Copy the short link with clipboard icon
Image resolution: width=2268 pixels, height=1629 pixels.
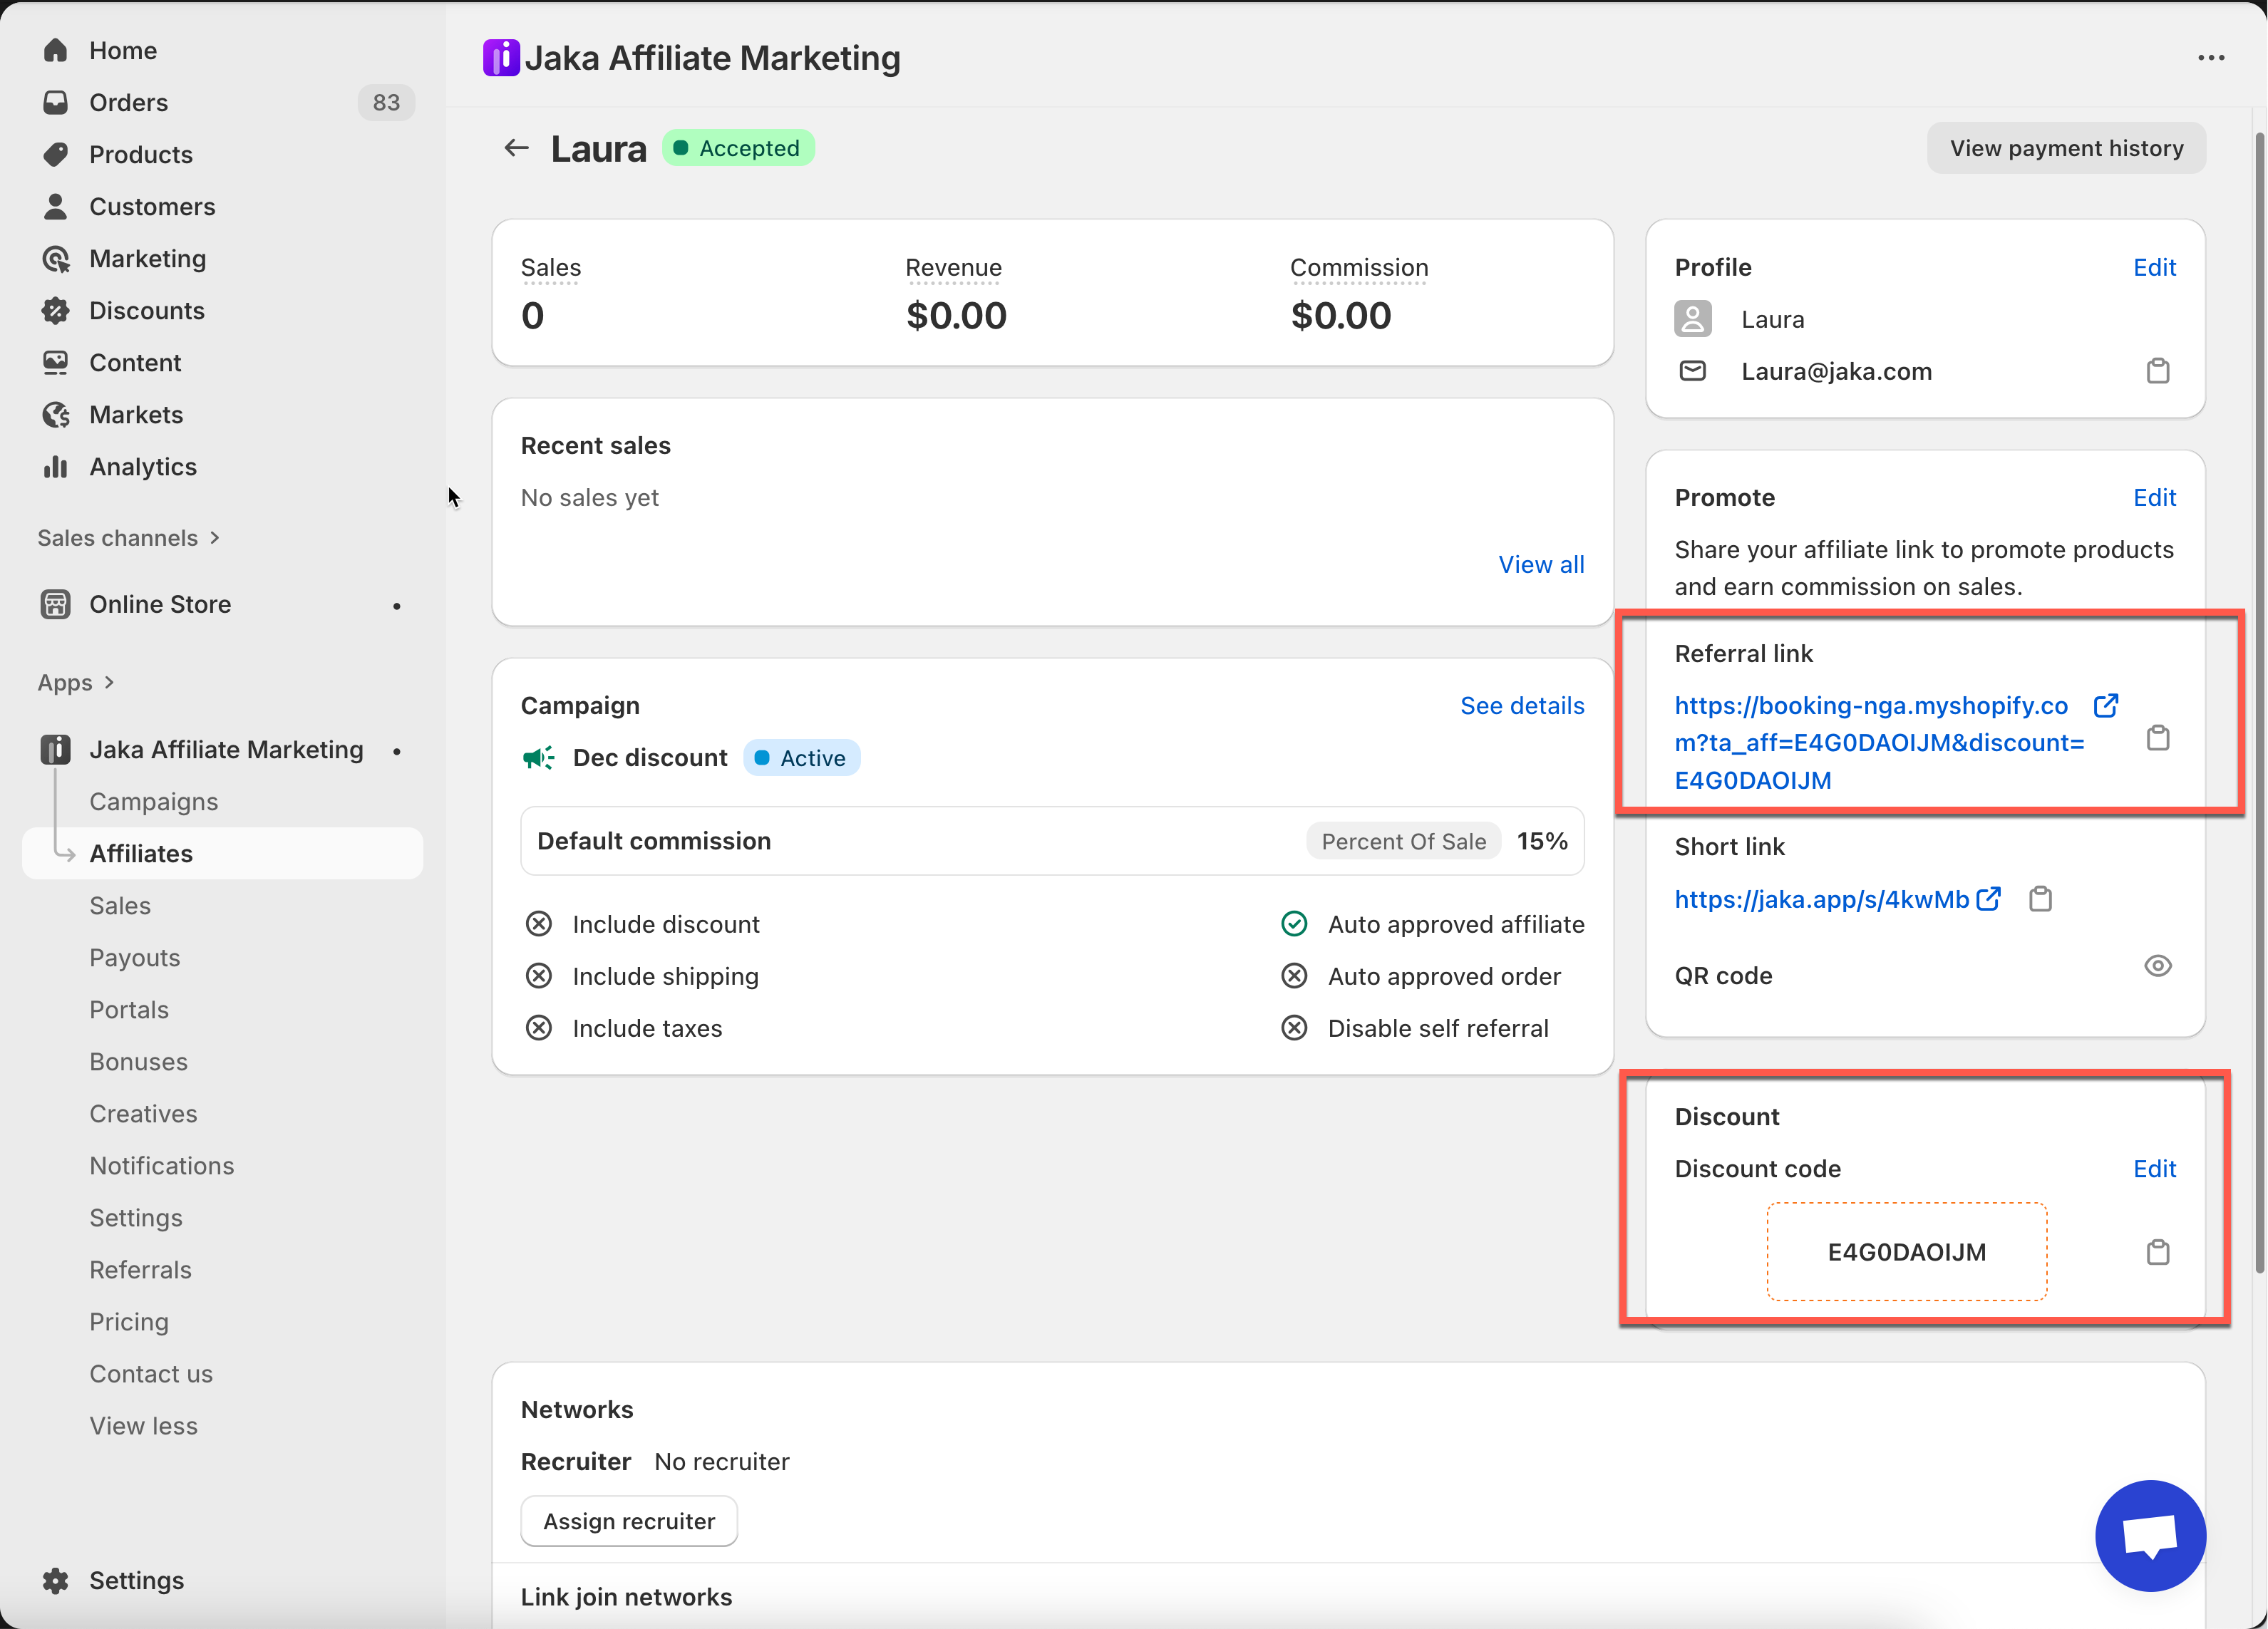pyautogui.click(x=2040, y=899)
